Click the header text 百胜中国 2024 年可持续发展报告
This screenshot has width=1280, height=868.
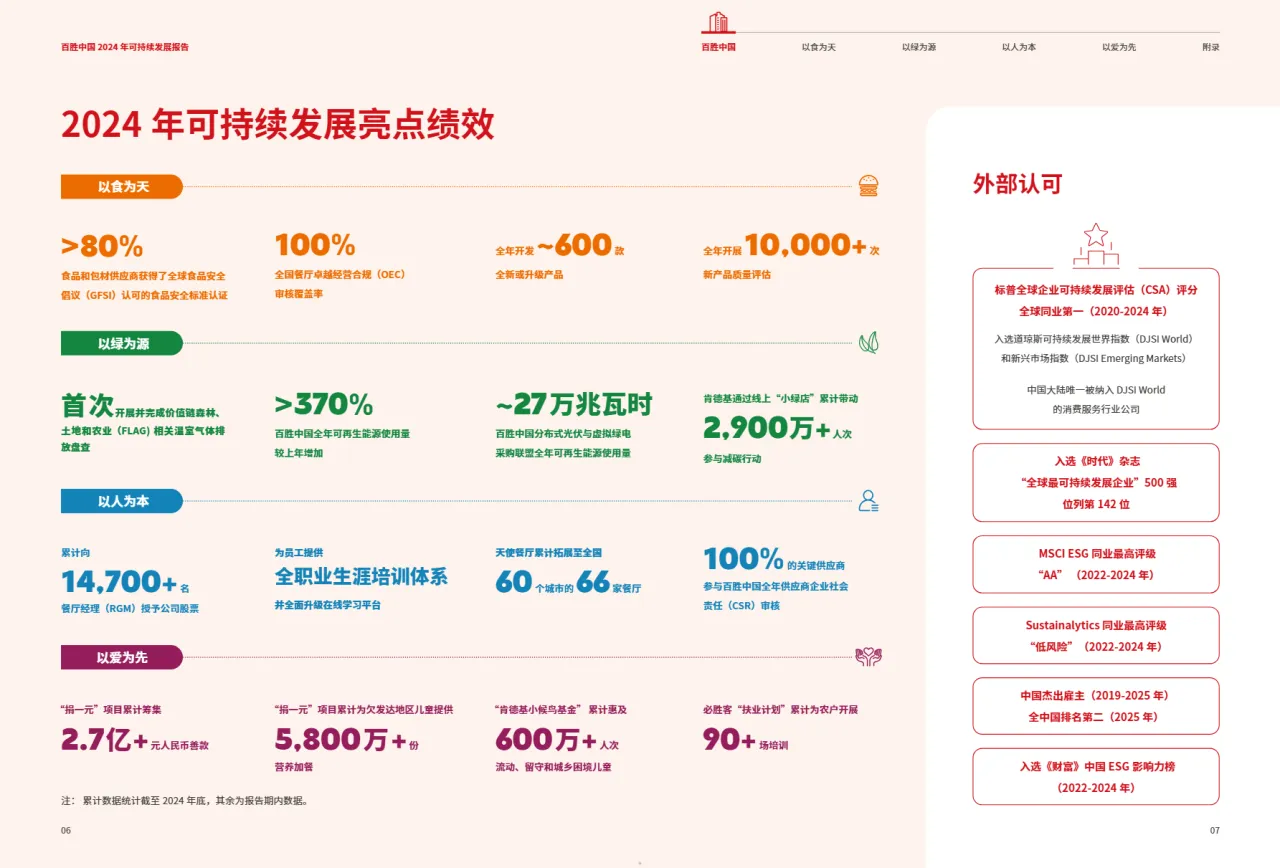coord(125,47)
